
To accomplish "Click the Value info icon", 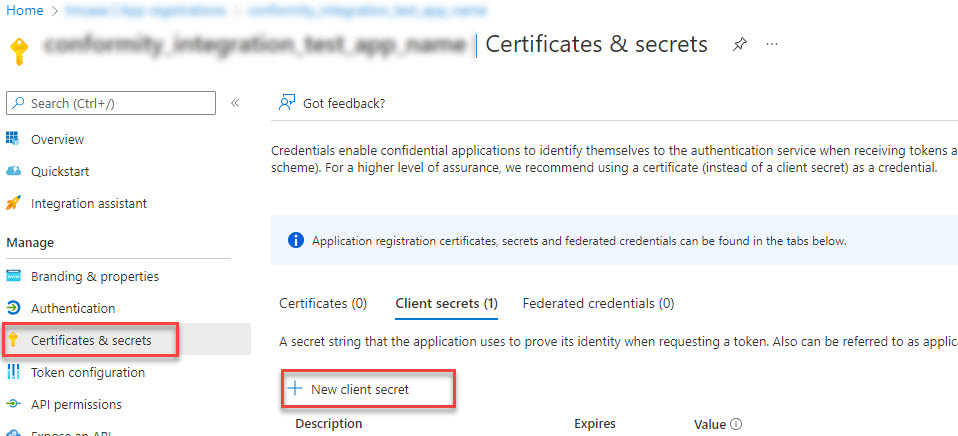I will pos(736,424).
